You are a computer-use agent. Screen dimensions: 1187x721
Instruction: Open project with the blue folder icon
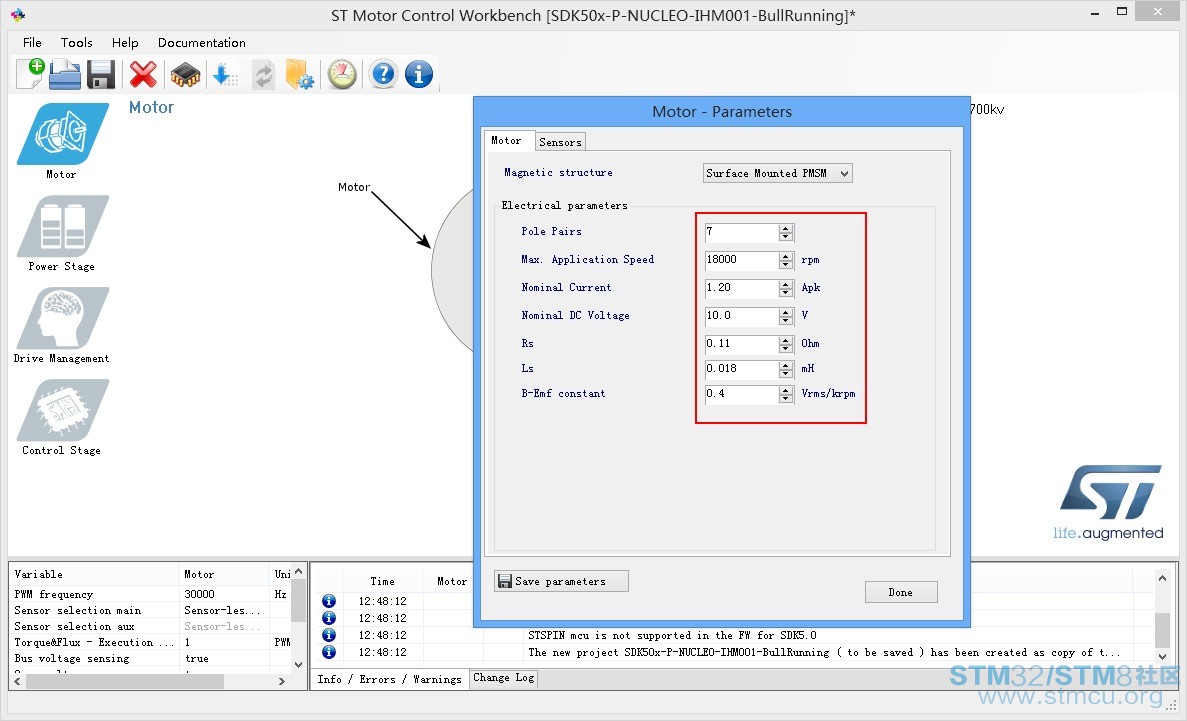coord(65,74)
